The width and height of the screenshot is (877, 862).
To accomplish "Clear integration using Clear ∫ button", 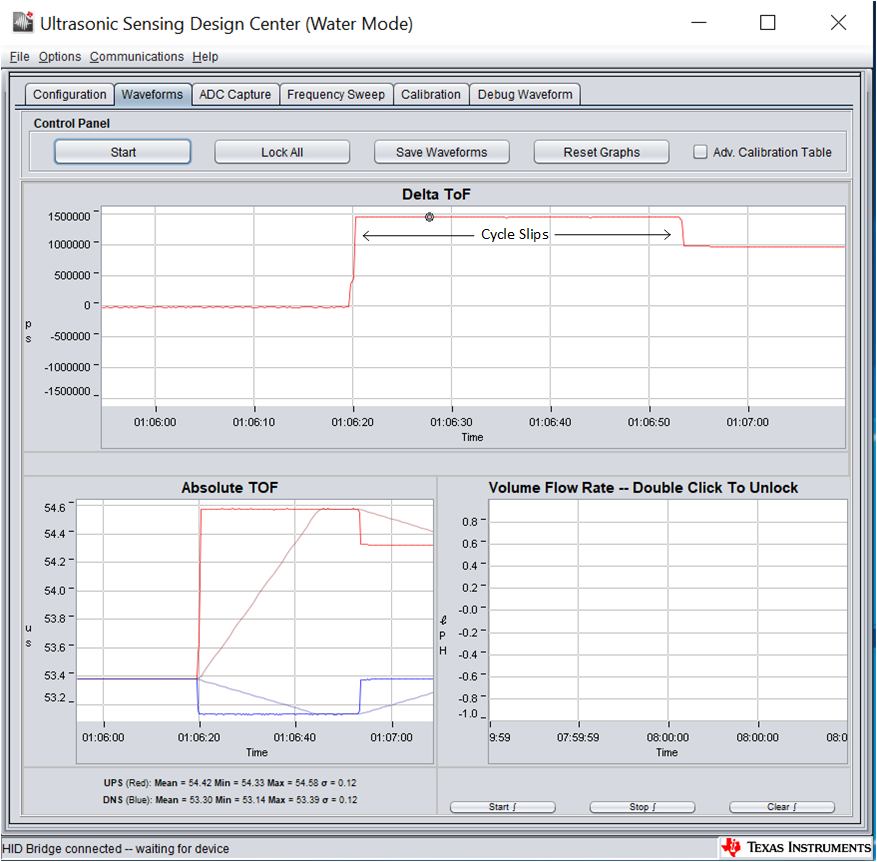I will [782, 807].
